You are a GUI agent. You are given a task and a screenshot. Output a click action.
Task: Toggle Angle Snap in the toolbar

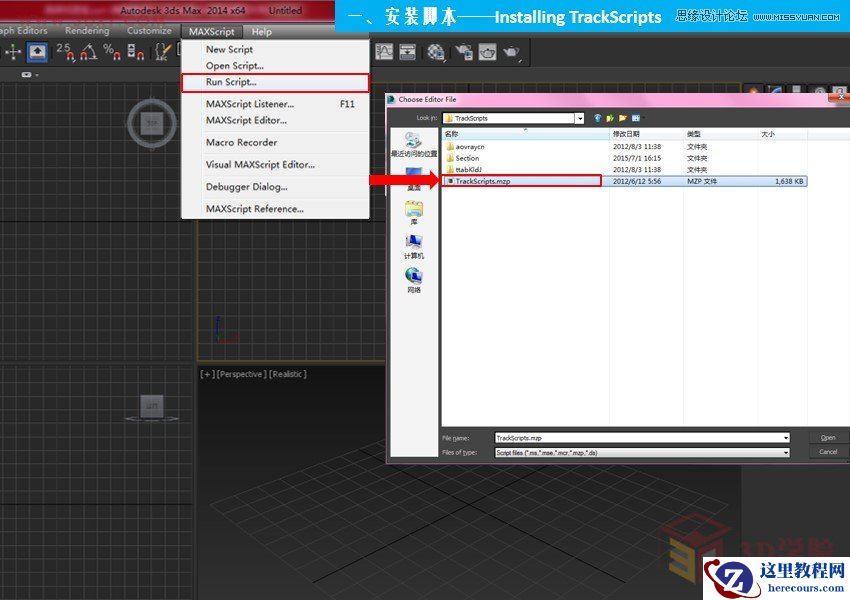(x=88, y=52)
